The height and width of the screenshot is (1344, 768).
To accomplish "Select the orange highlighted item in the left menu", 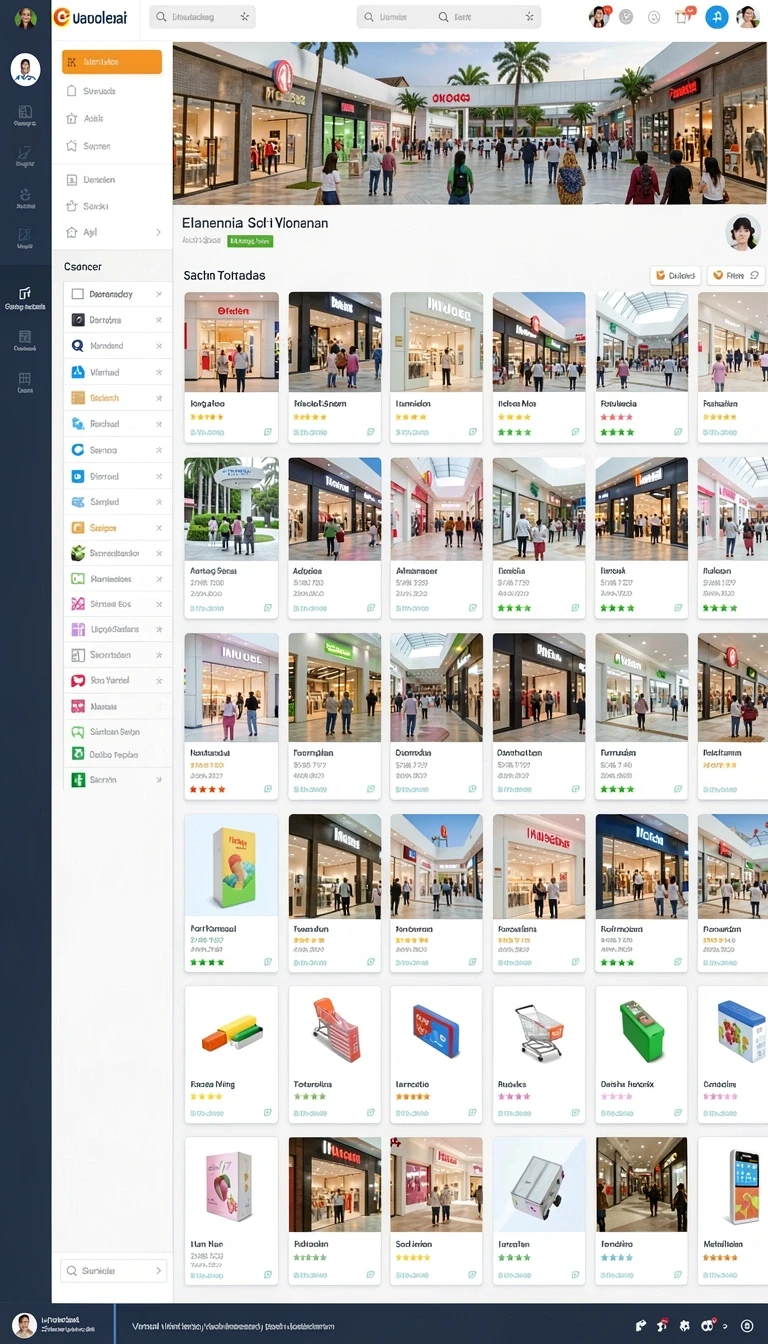I will pyautogui.click(x=112, y=62).
